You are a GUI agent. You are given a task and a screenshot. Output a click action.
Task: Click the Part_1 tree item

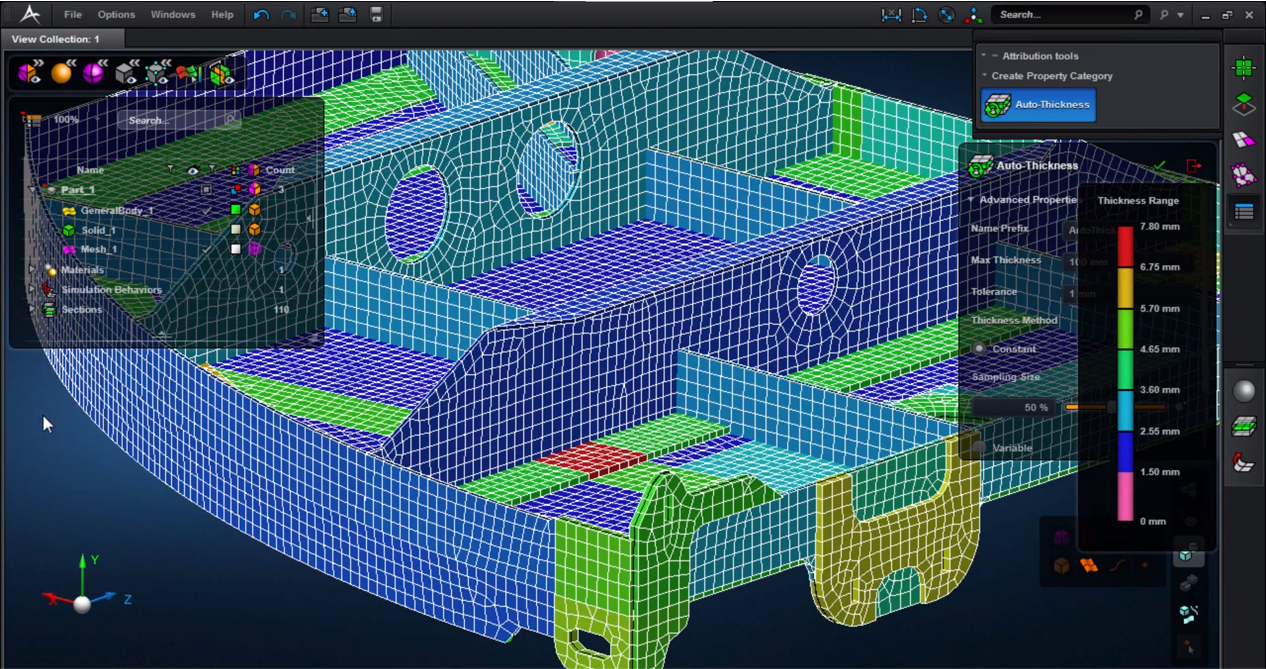pos(78,190)
